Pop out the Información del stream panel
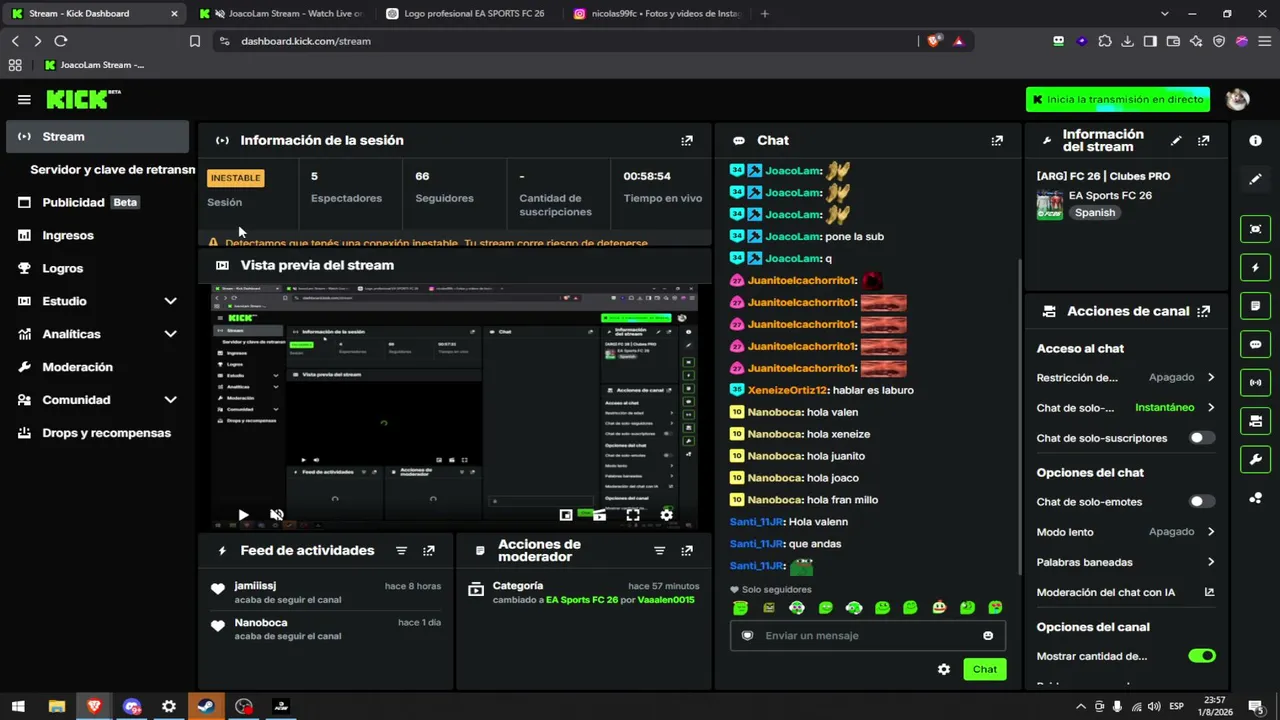 pyautogui.click(x=1204, y=141)
